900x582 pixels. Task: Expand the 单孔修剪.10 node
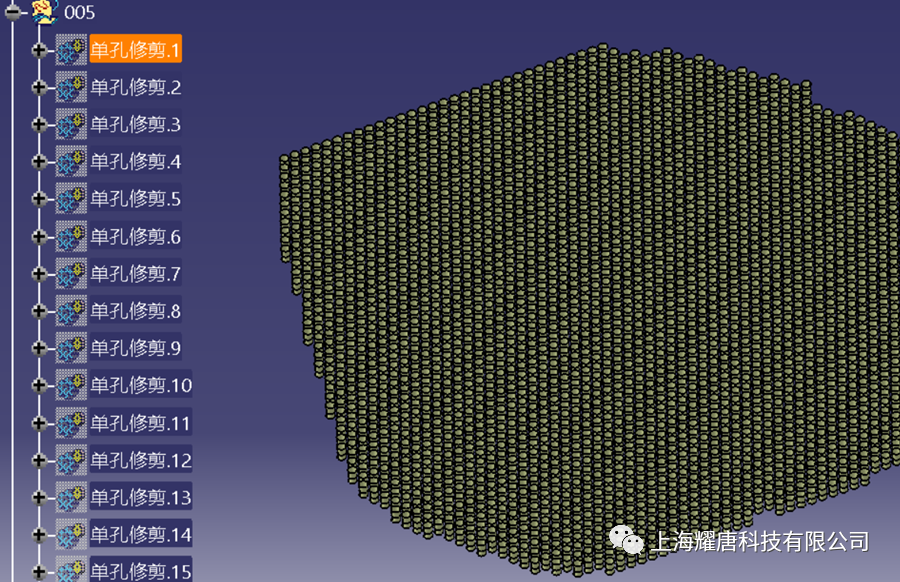tap(39, 385)
